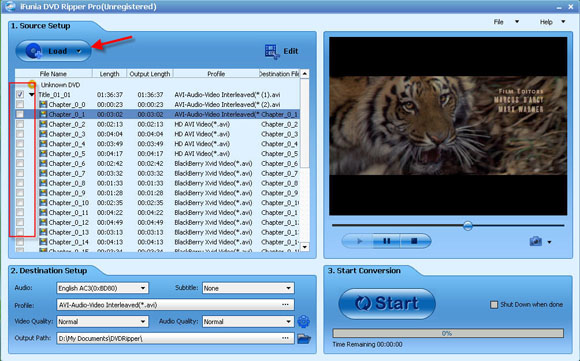Click the iFunia logo in title bar
Viewport: 580px width, 361px height.
pyautogui.click(x=10, y=6)
